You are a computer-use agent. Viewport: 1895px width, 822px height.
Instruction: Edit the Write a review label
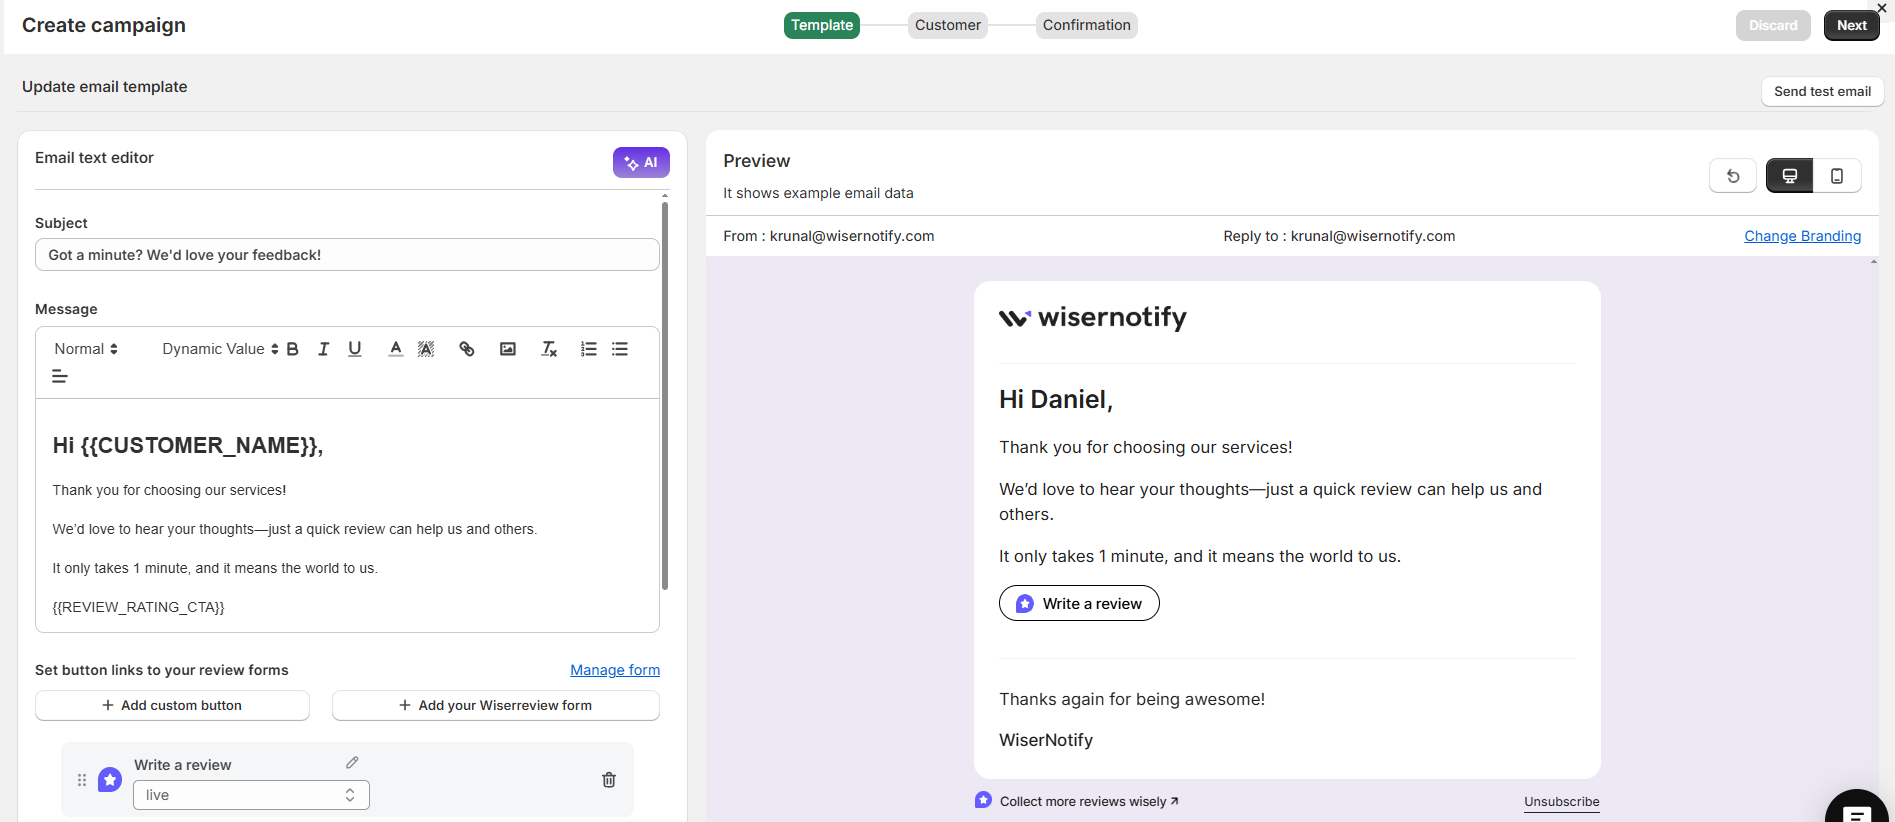[x=352, y=763]
